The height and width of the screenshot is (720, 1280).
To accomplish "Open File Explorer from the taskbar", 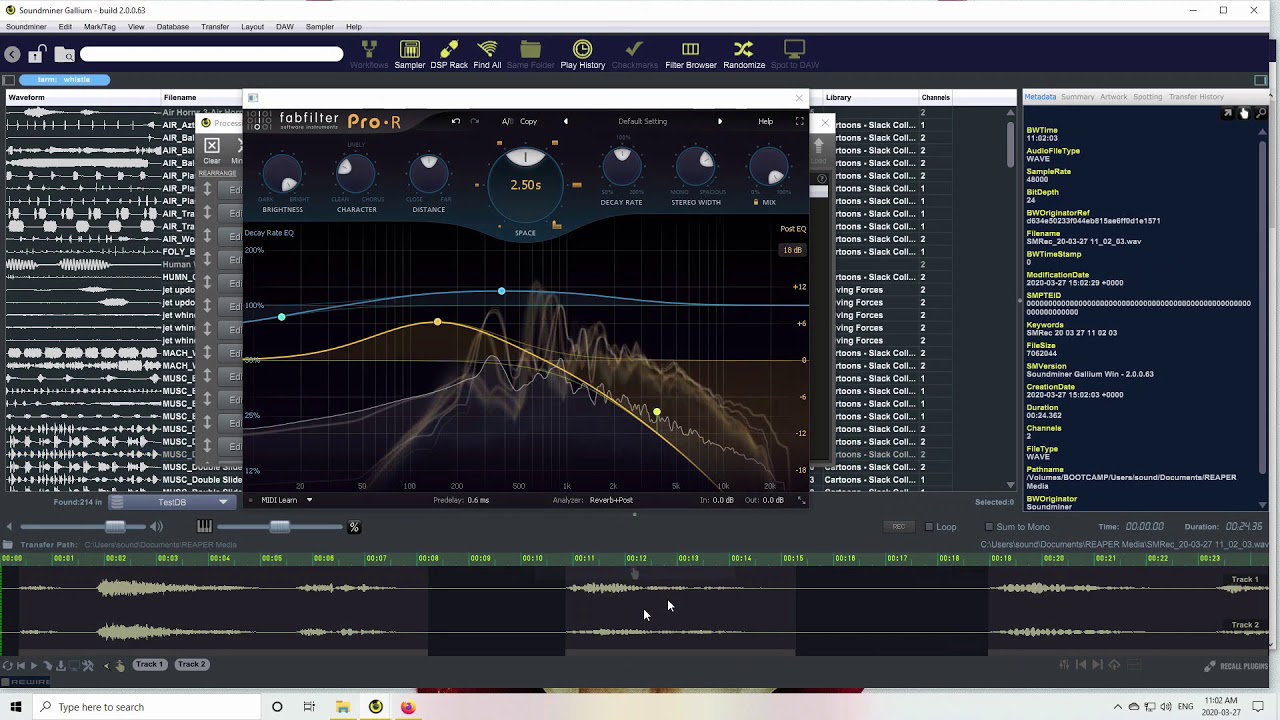I will coord(342,707).
